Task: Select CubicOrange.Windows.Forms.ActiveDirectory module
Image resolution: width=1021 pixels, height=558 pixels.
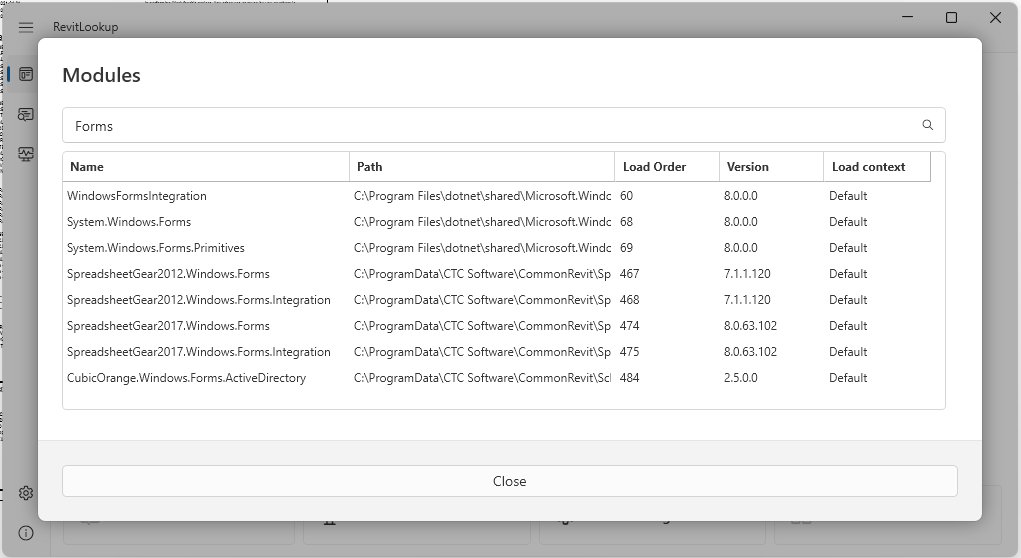Action: click(x=186, y=378)
